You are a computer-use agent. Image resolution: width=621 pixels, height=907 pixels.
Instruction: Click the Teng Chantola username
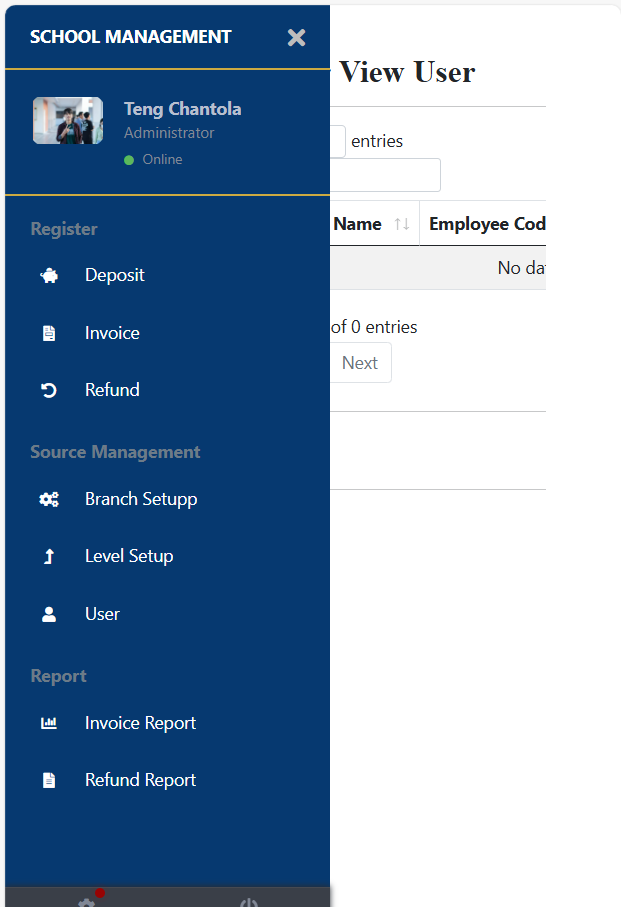[182, 110]
